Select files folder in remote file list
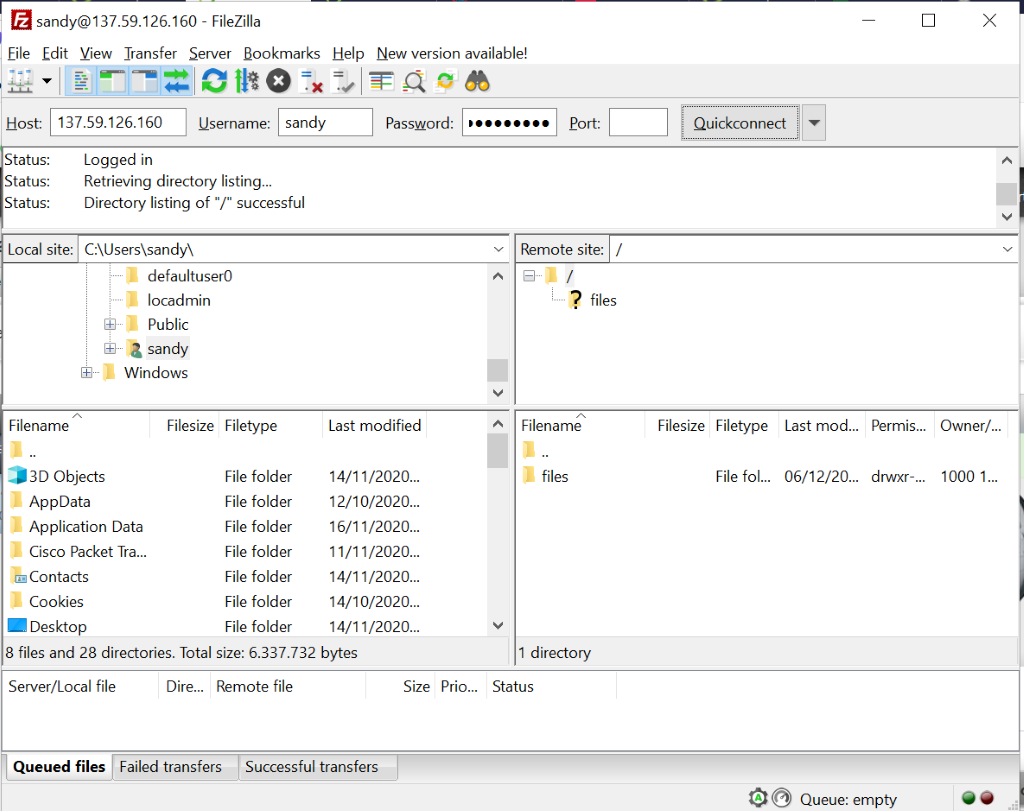This screenshot has height=811, width=1024. 554,477
